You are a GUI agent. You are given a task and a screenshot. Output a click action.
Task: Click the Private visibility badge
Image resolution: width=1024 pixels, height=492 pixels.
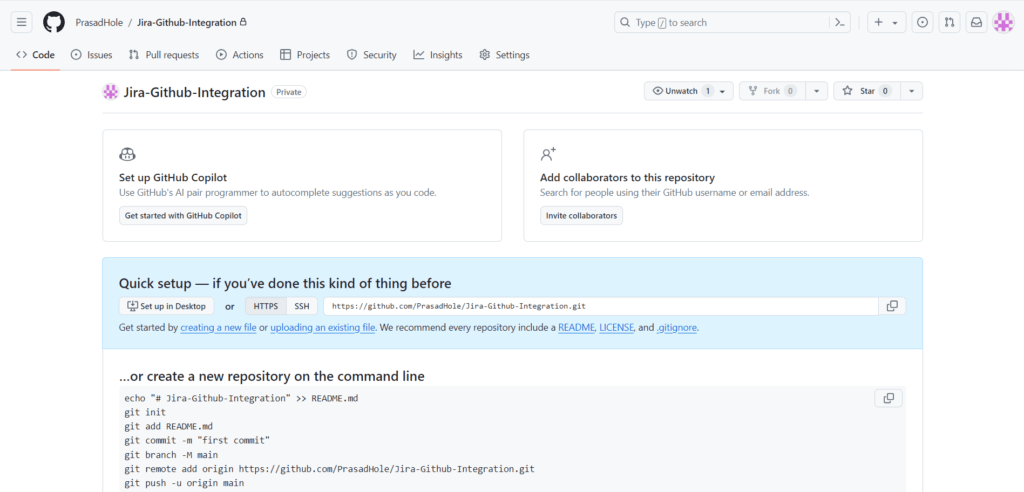(x=289, y=92)
